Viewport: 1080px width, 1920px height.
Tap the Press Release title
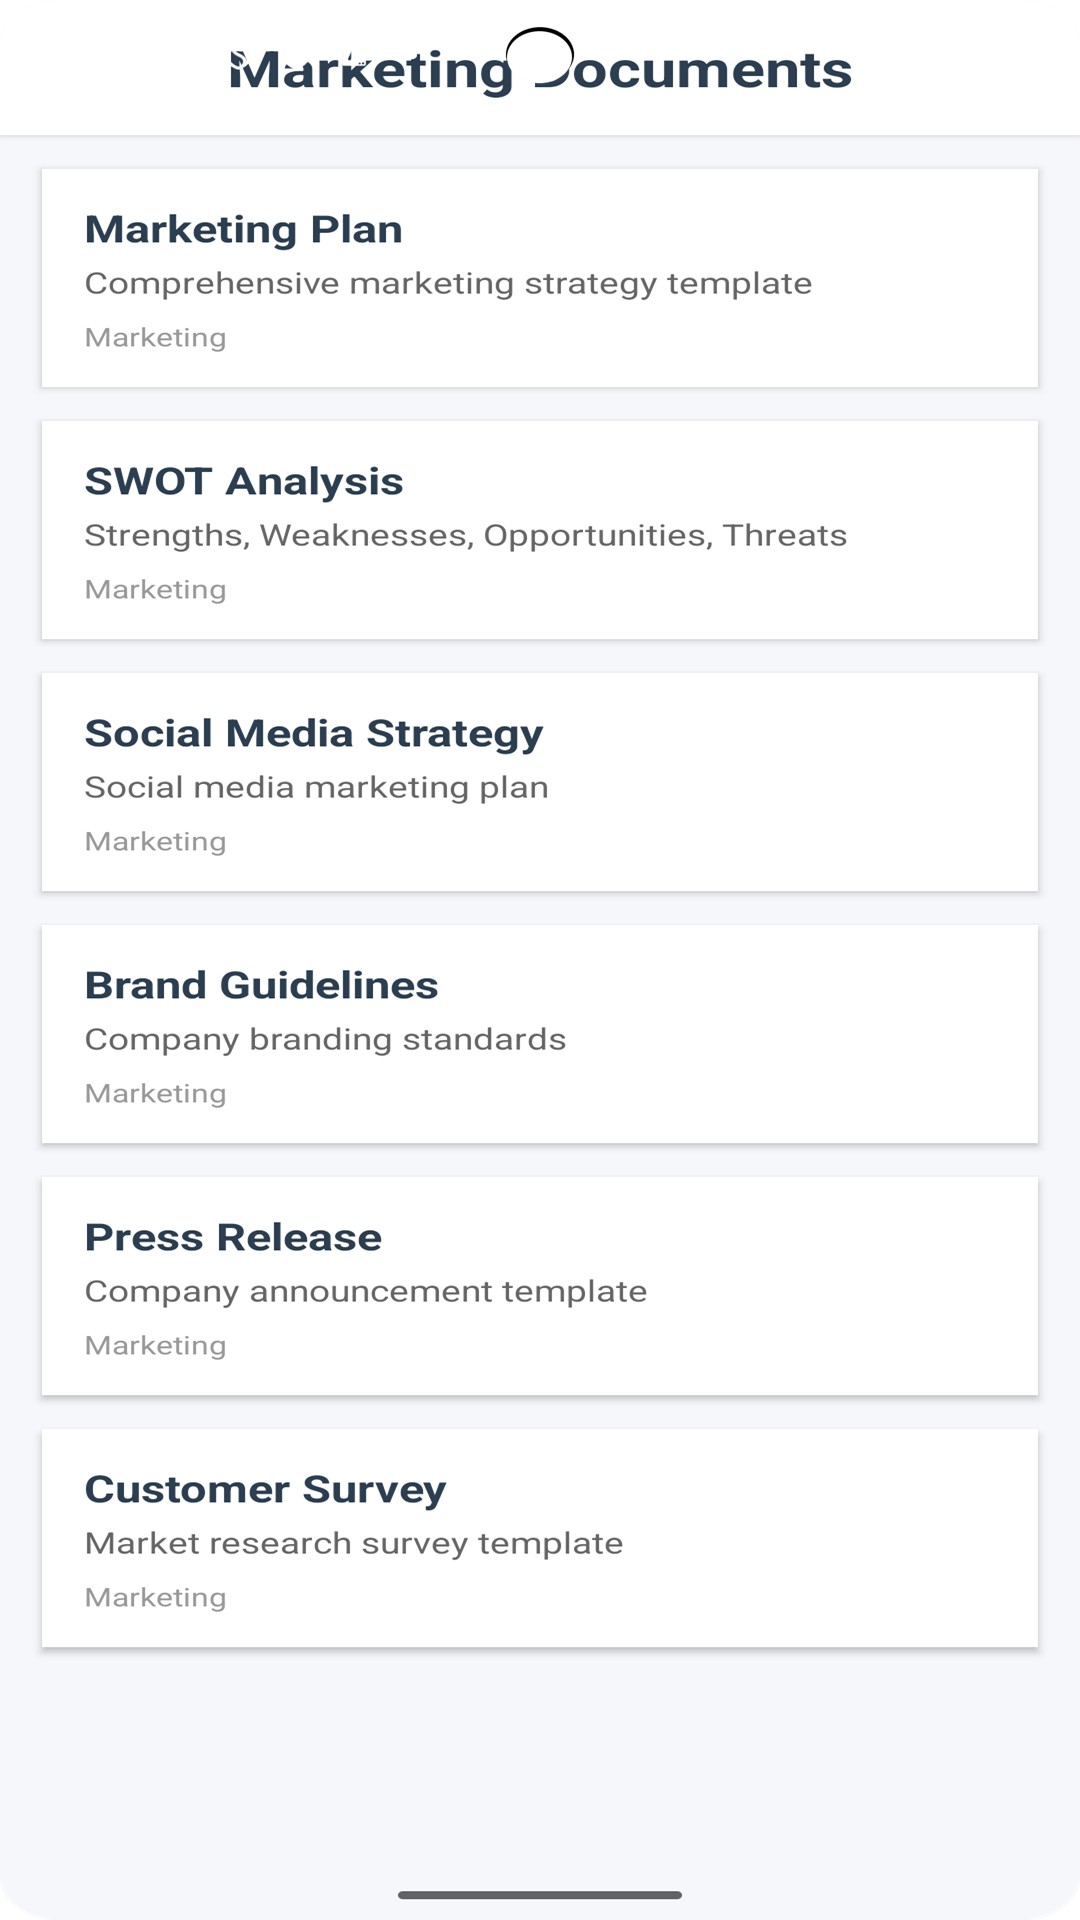(234, 1238)
